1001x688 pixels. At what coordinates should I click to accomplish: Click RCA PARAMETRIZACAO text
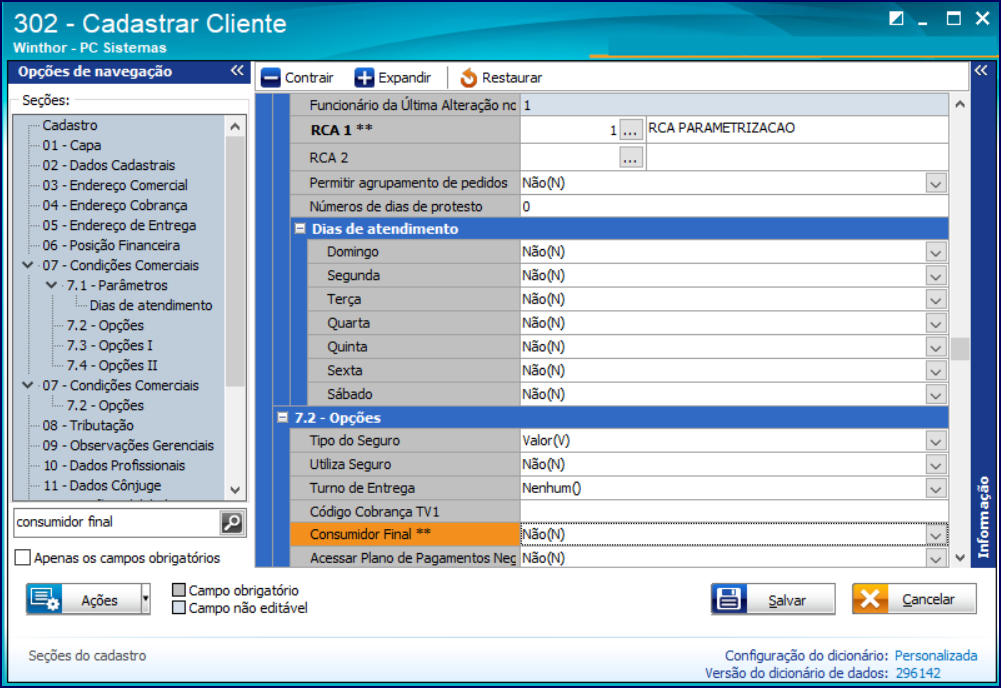coord(721,128)
